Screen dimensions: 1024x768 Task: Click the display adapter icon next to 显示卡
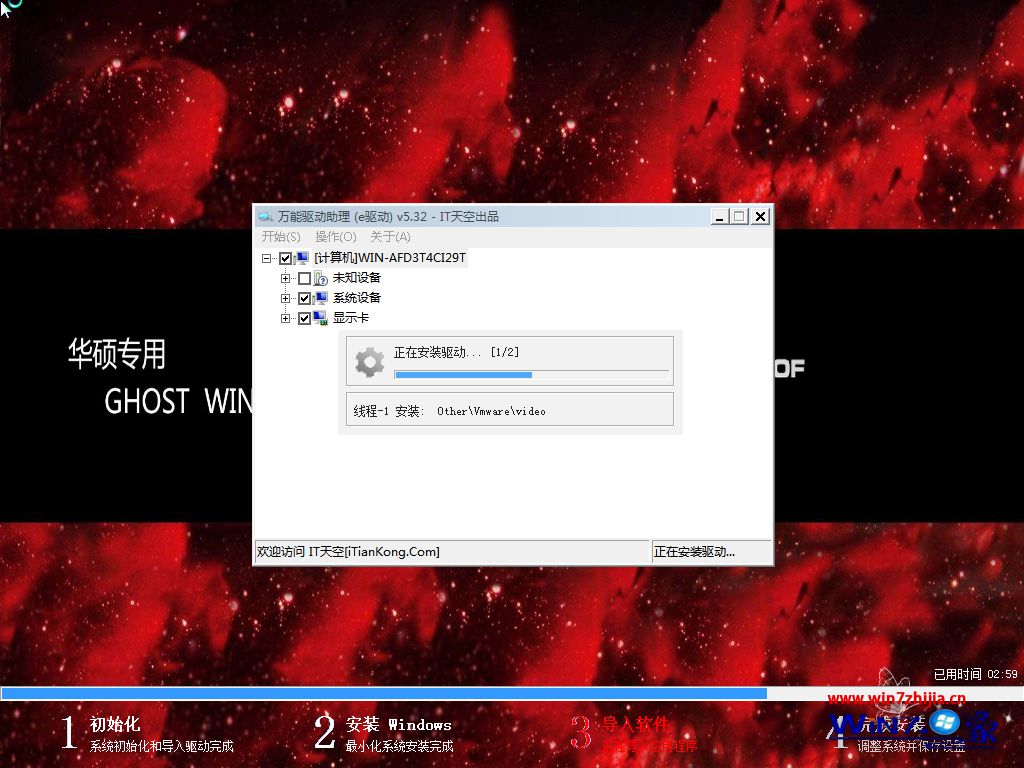coord(321,318)
